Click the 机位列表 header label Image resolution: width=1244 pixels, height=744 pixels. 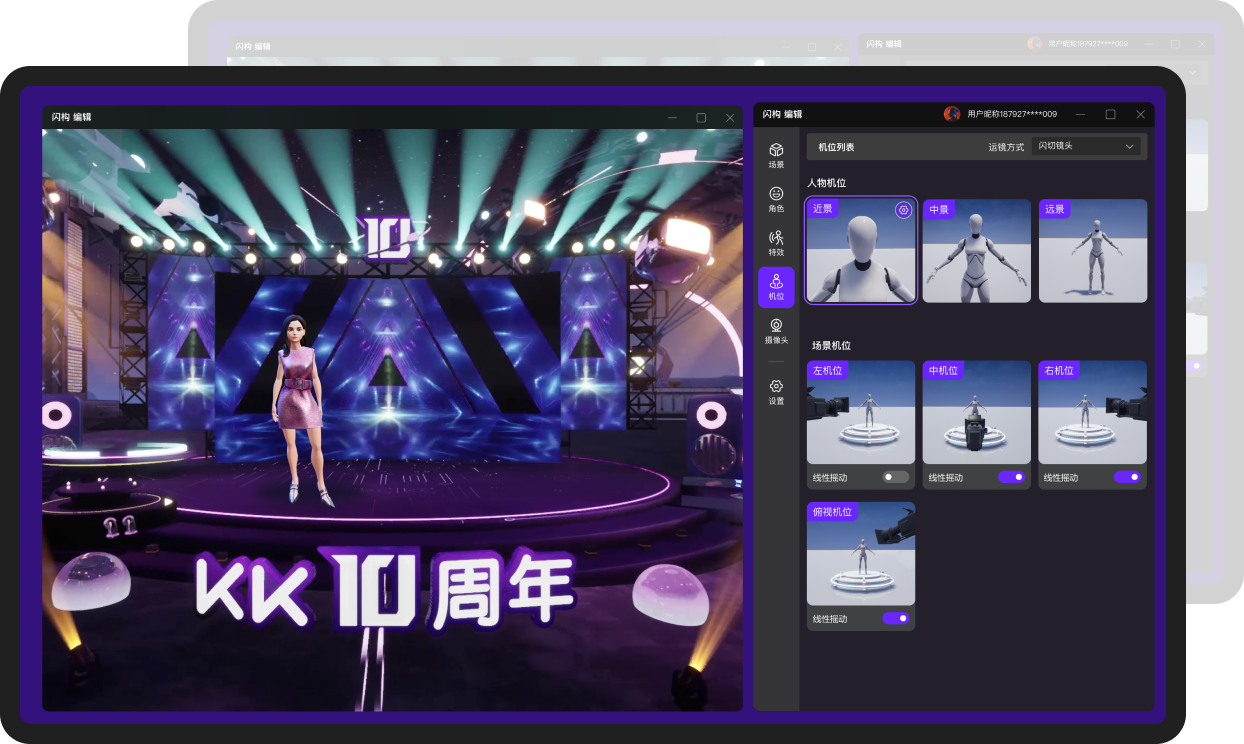[x=836, y=147]
